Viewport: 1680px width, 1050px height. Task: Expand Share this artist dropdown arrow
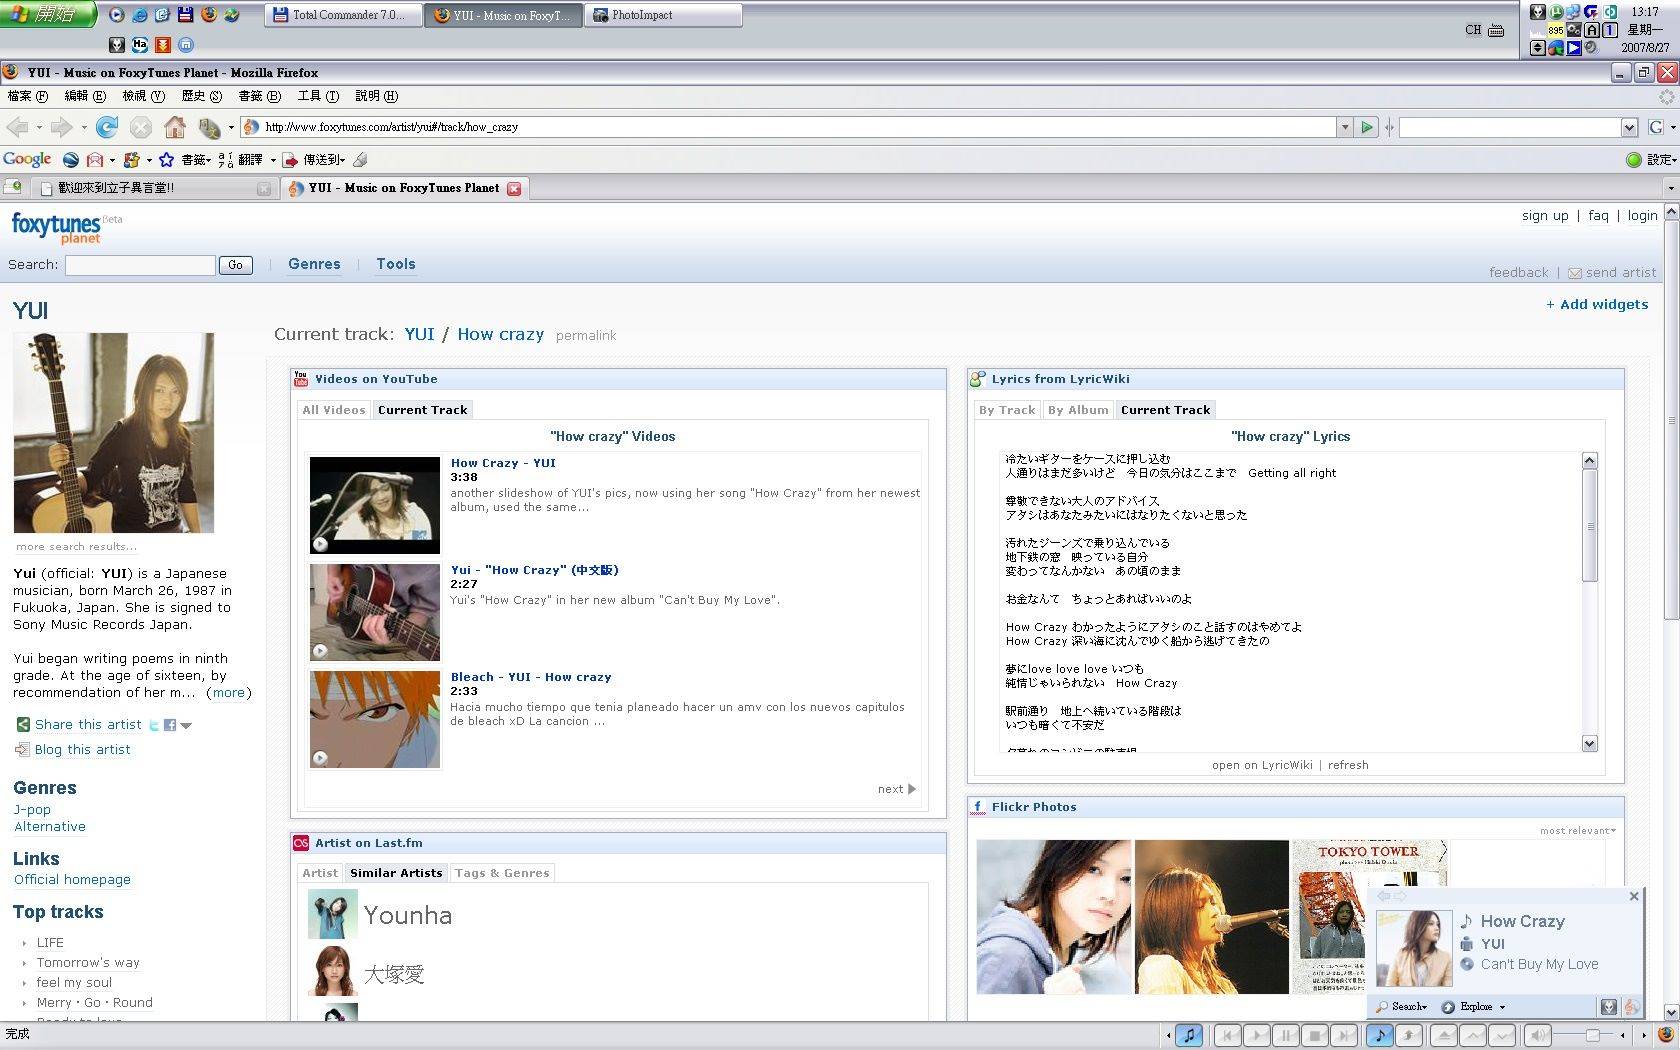pyautogui.click(x=185, y=726)
